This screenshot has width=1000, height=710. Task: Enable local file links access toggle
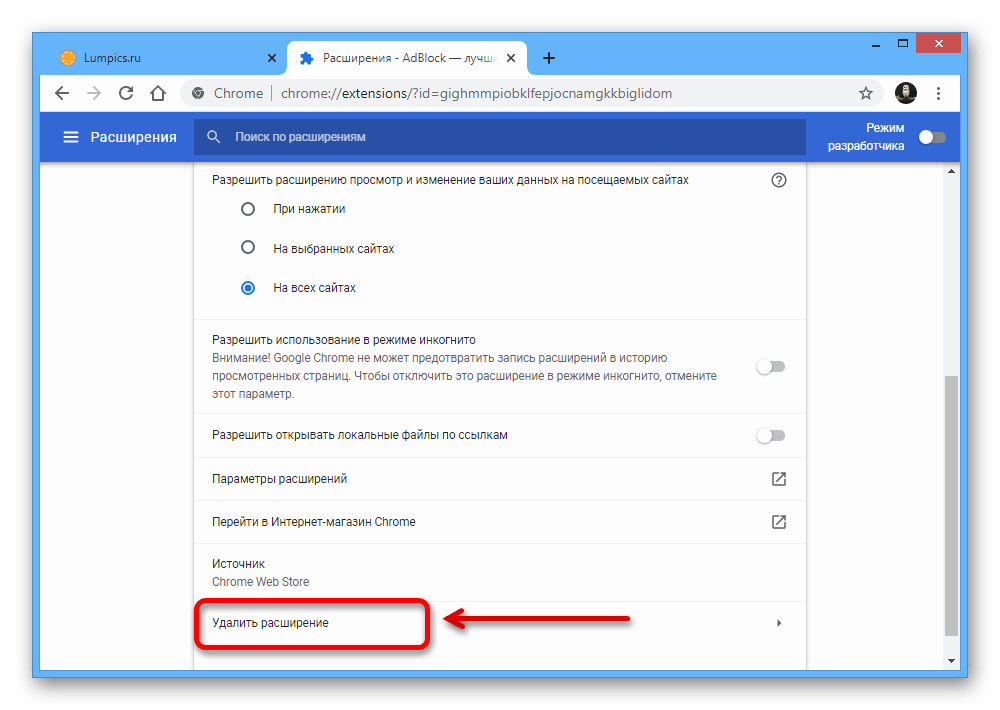point(770,436)
